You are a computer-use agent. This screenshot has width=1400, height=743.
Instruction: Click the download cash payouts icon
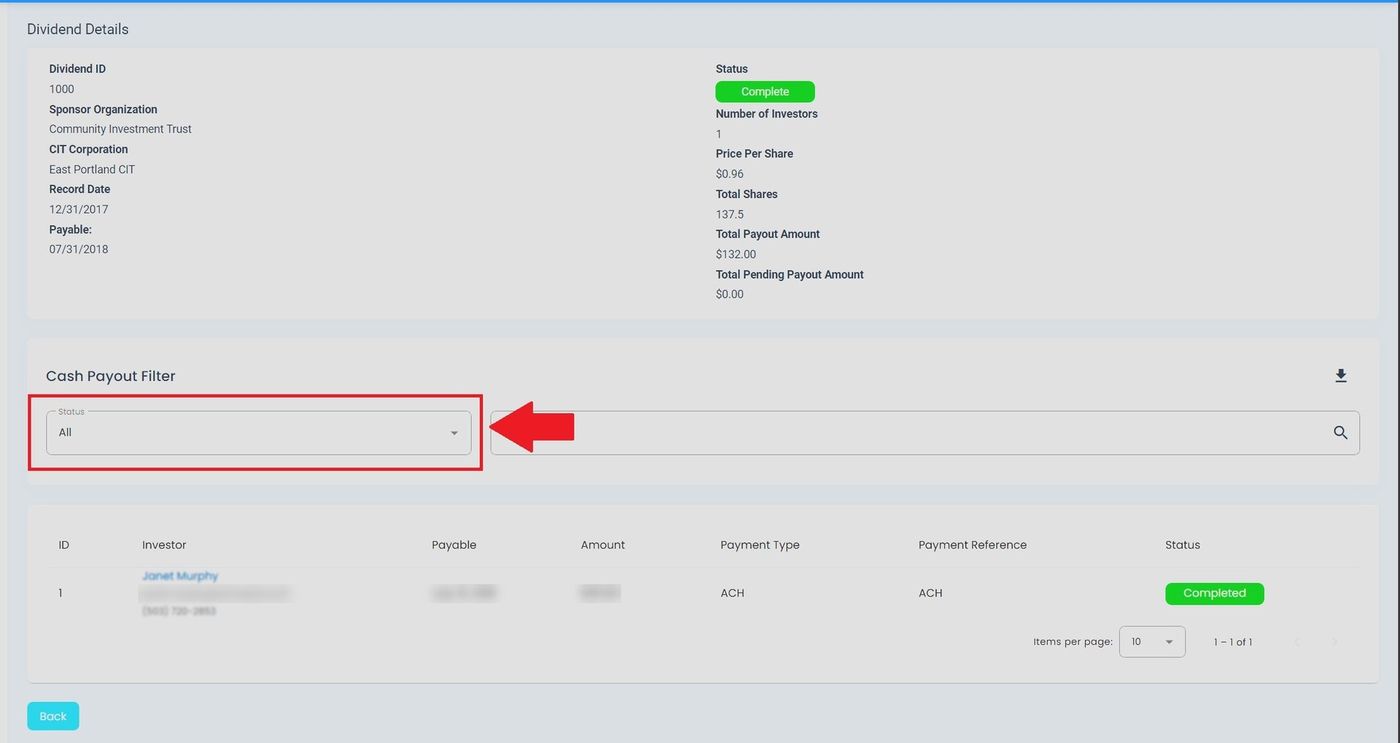pos(1340,376)
